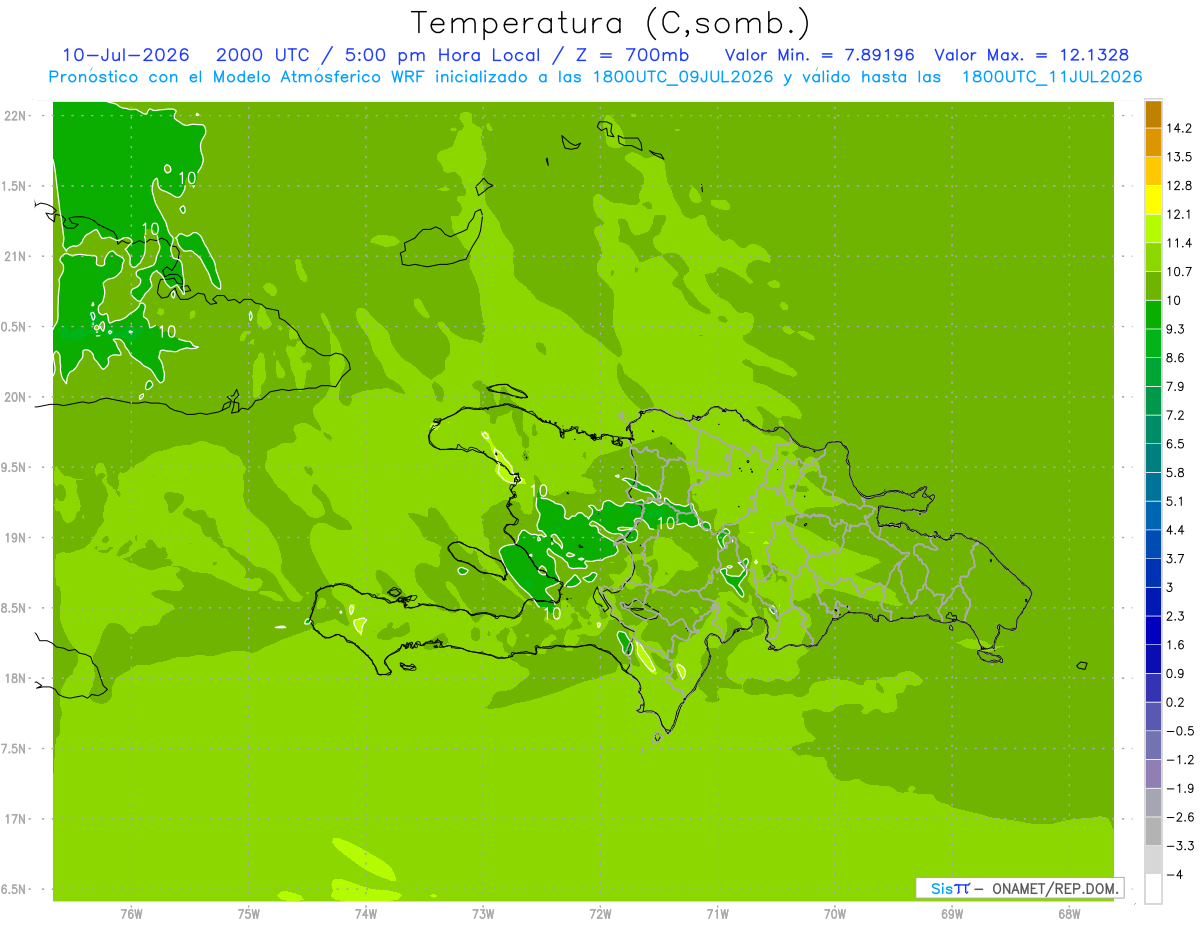This screenshot has width=1200, height=927.
Task: Click the "7.9" colorbar label
Action: [1176, 386]
